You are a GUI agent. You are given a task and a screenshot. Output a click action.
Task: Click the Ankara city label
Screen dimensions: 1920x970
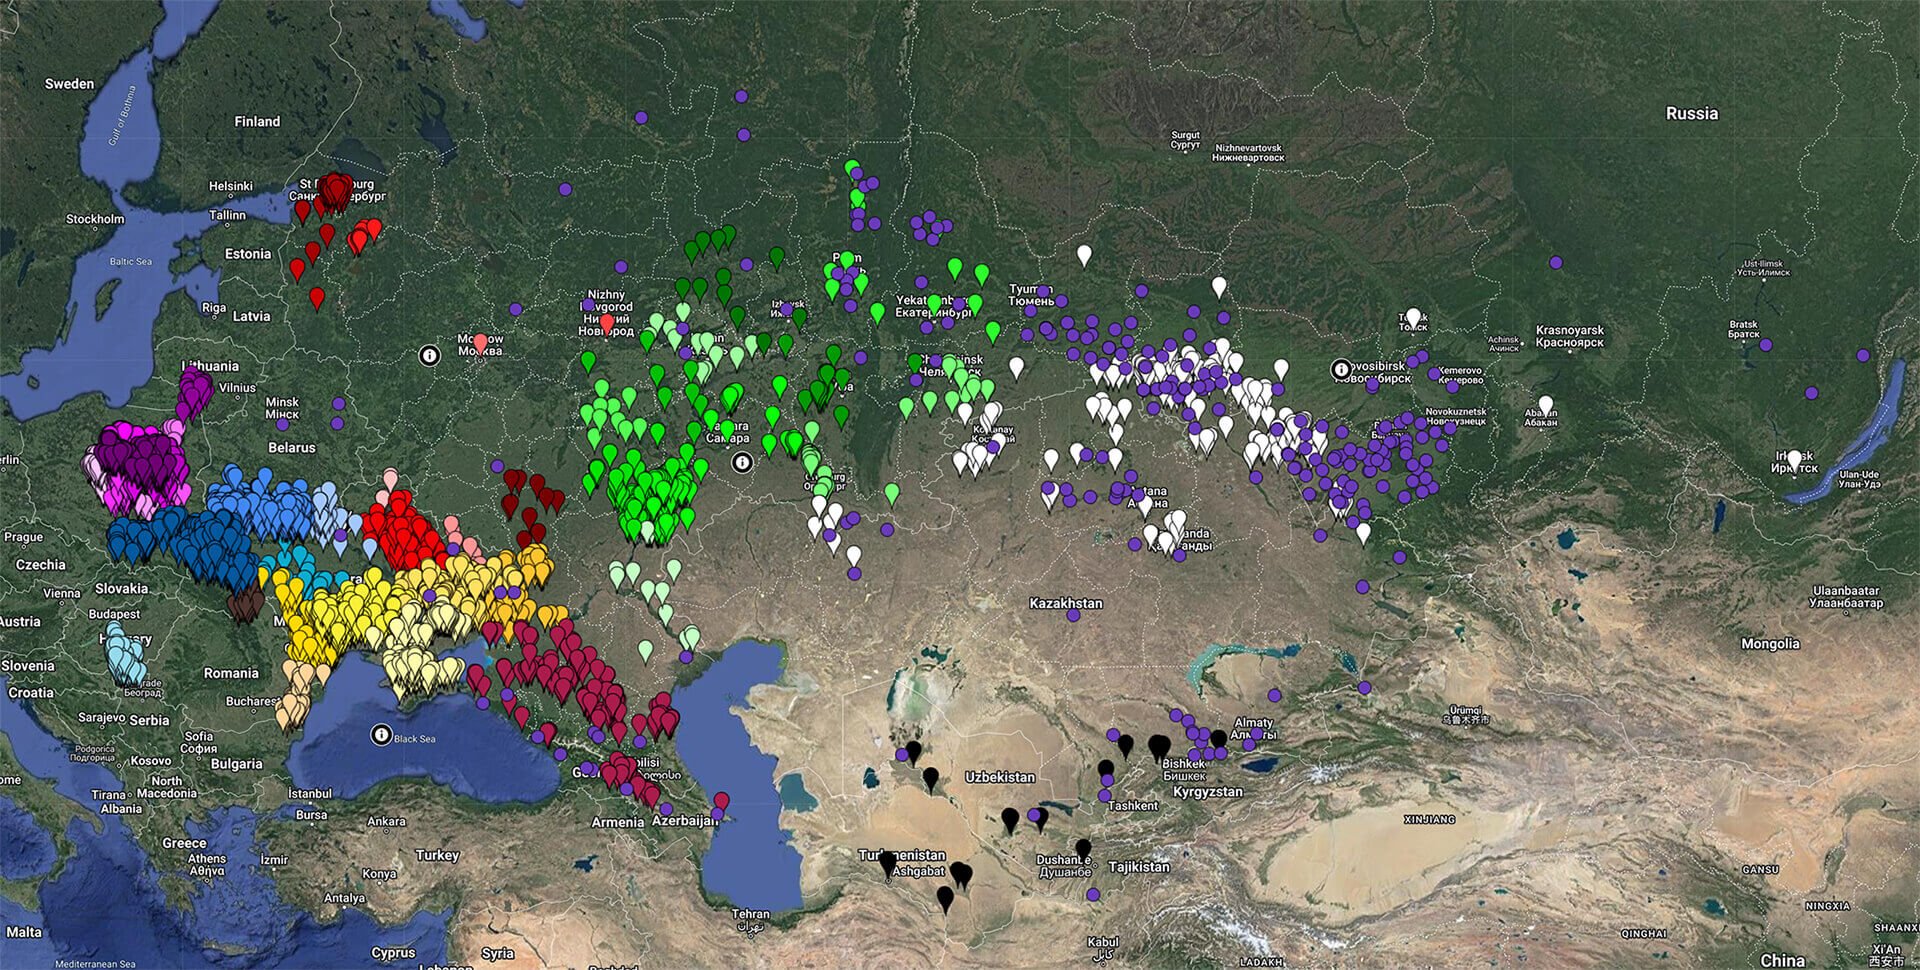pyautogui.click(x=386, y=822)
